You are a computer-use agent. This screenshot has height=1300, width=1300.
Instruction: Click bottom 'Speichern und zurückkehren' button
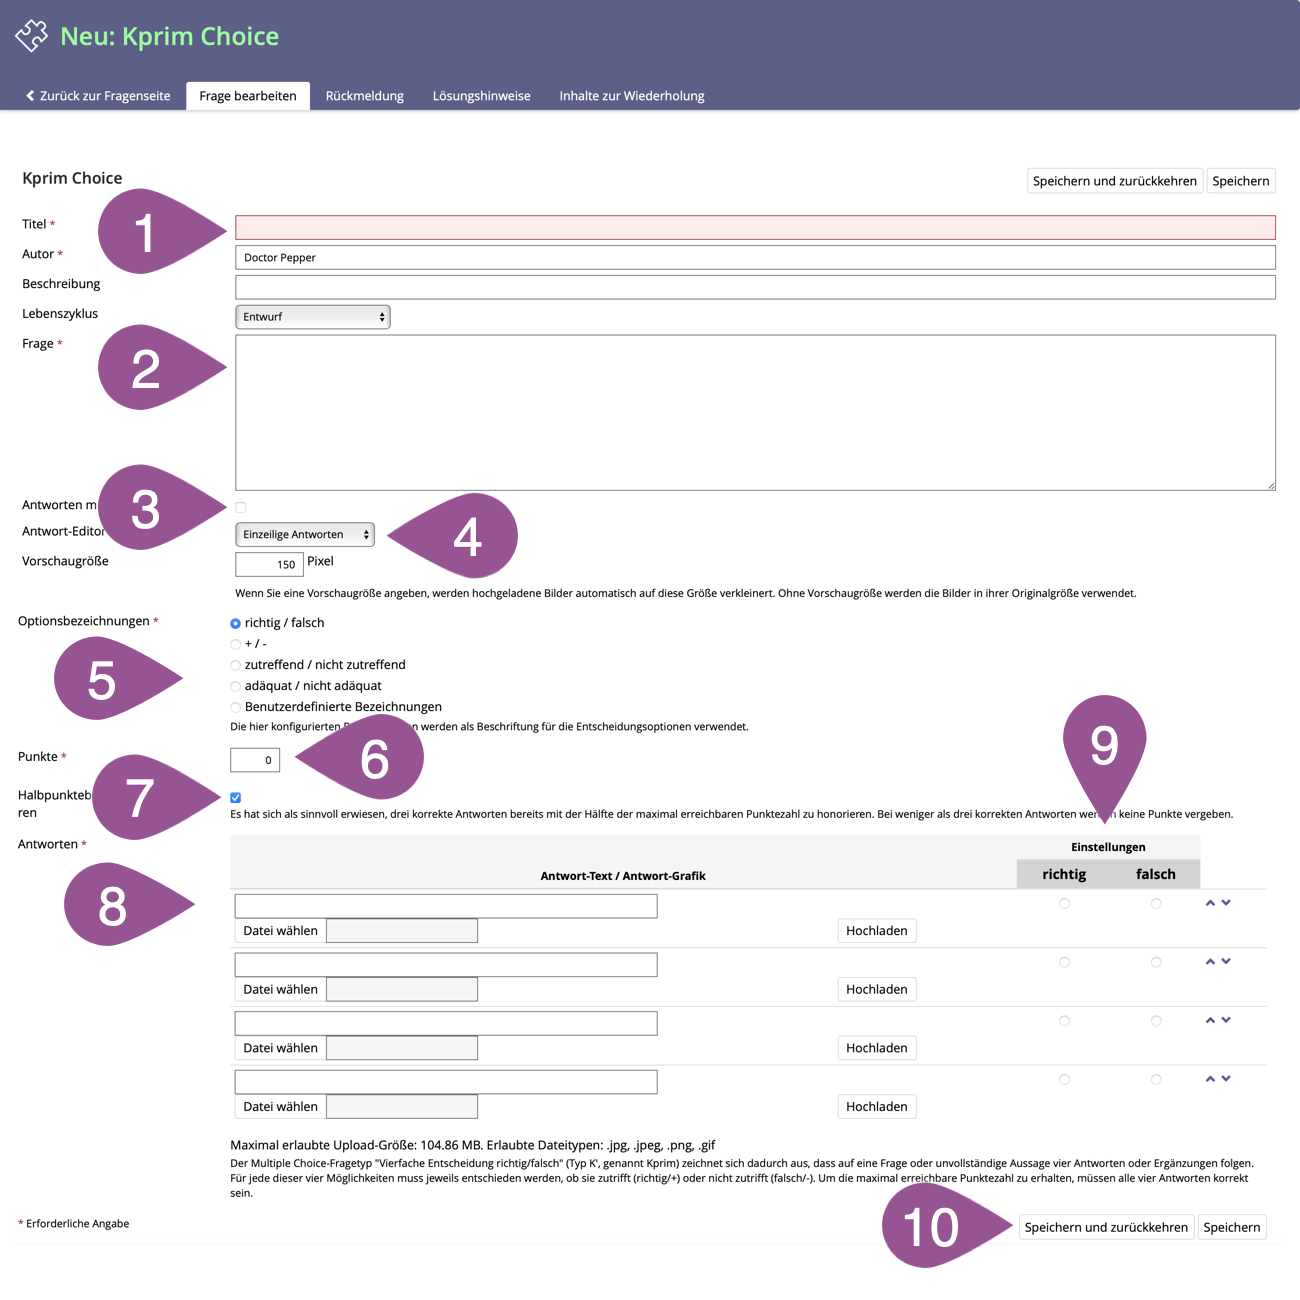pos(1106,1227)
